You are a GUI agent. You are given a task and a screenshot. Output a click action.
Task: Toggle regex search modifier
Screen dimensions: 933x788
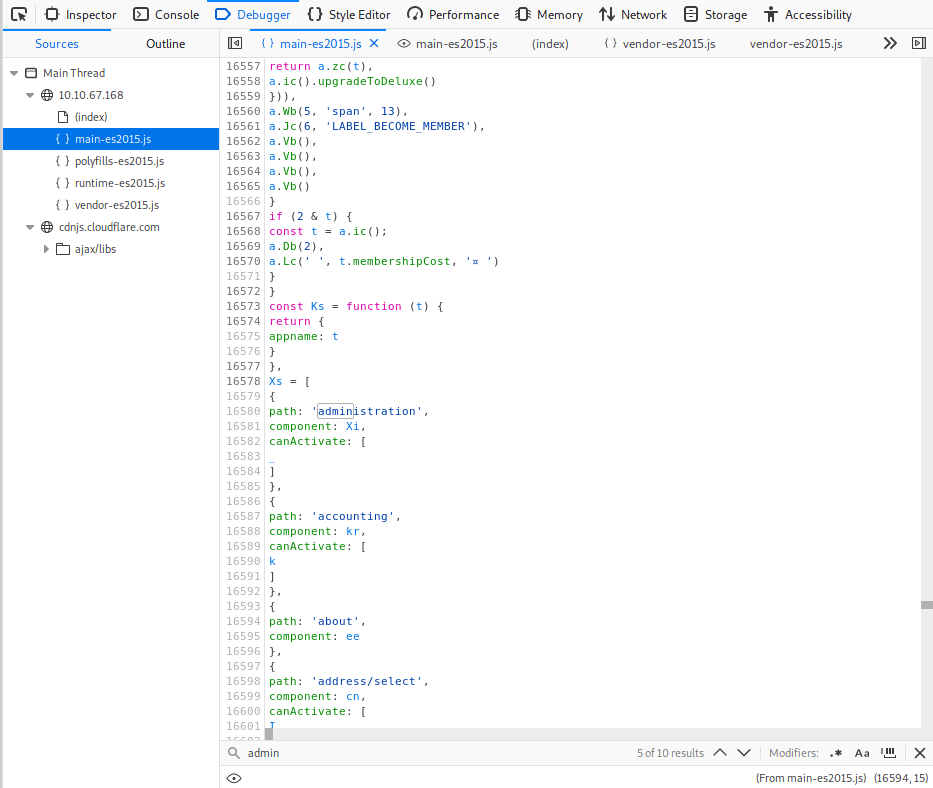(x=836, y=753)
